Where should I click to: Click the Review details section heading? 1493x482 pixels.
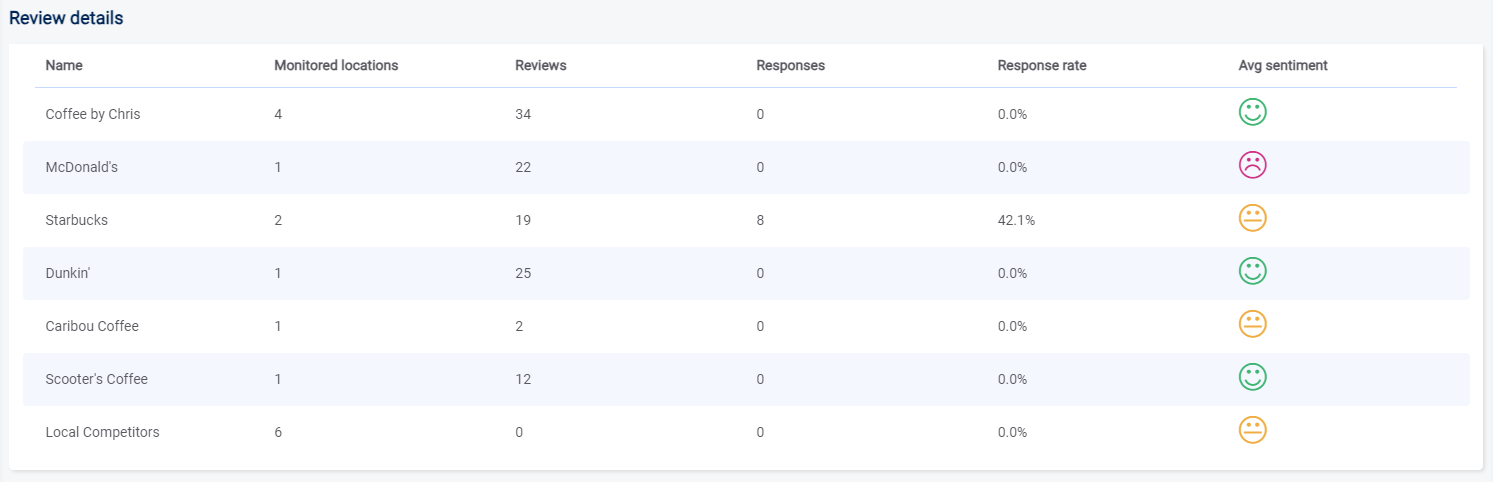click(x=66, y=18)
